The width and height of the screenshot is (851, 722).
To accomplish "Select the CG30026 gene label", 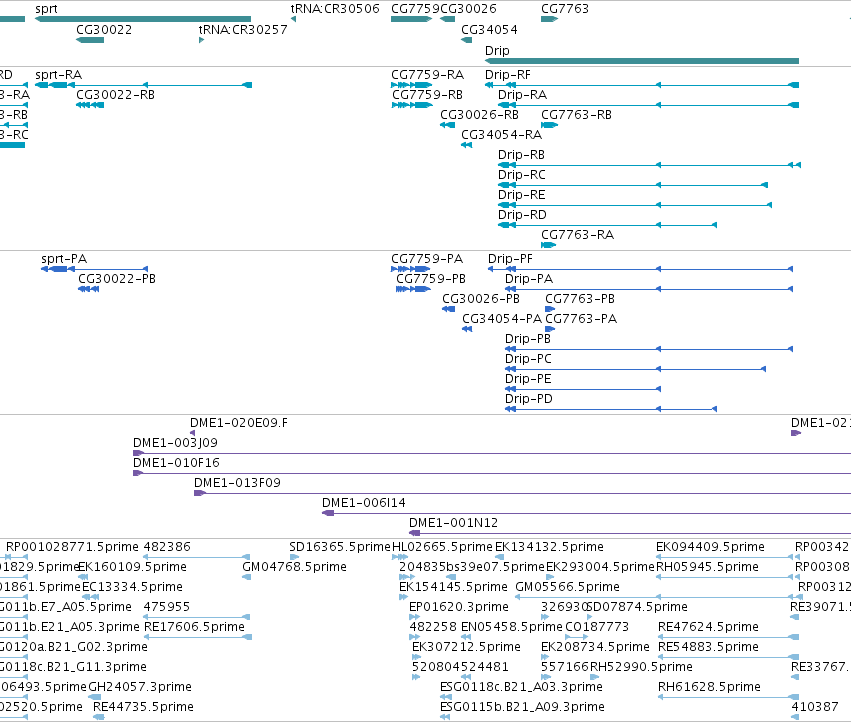I will coord(468,9).
